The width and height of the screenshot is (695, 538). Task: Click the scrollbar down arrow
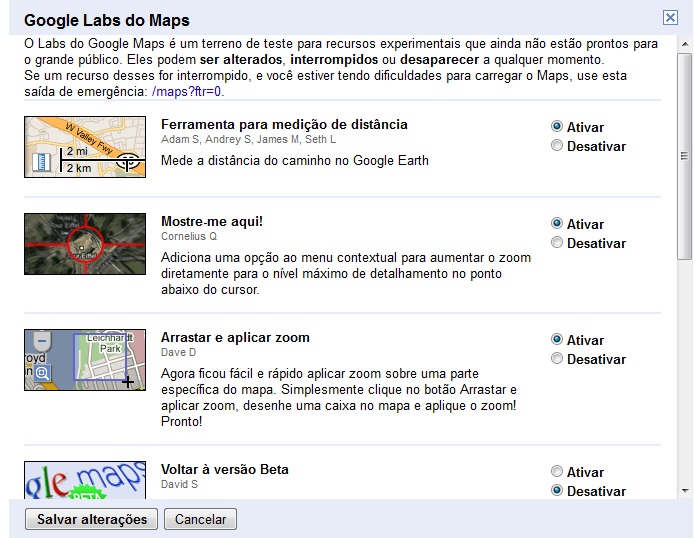[685, 491]
